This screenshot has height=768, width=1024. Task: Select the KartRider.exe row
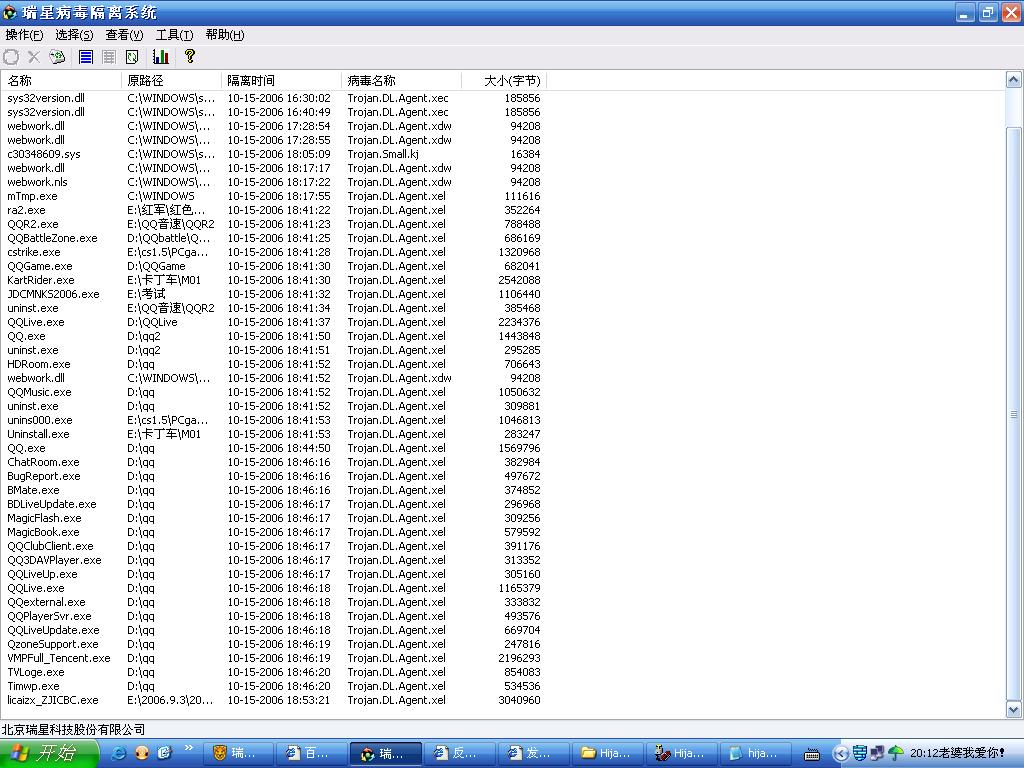[274, 280]
